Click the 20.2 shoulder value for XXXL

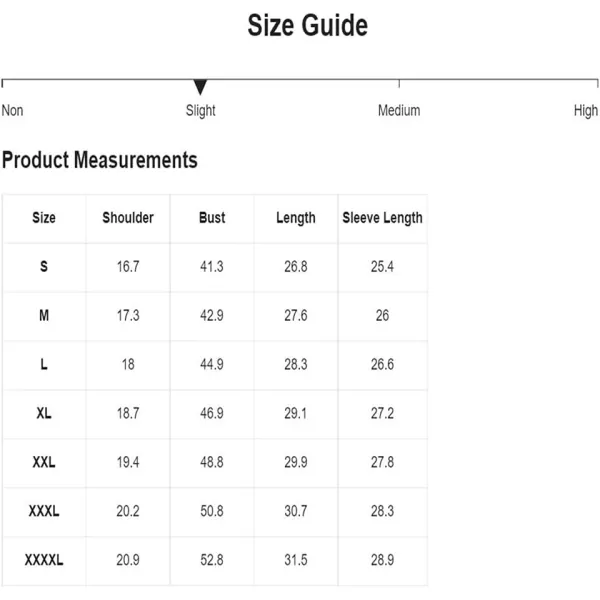[128, 511]
